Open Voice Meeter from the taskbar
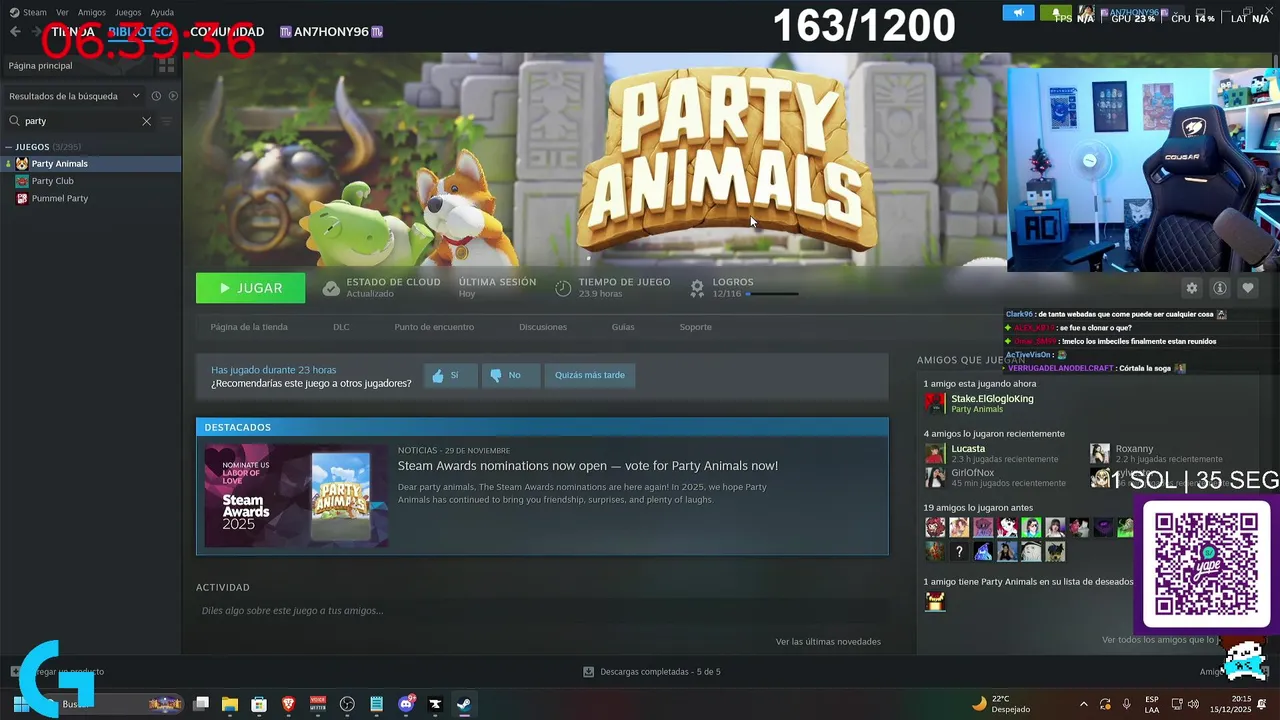 318,704
